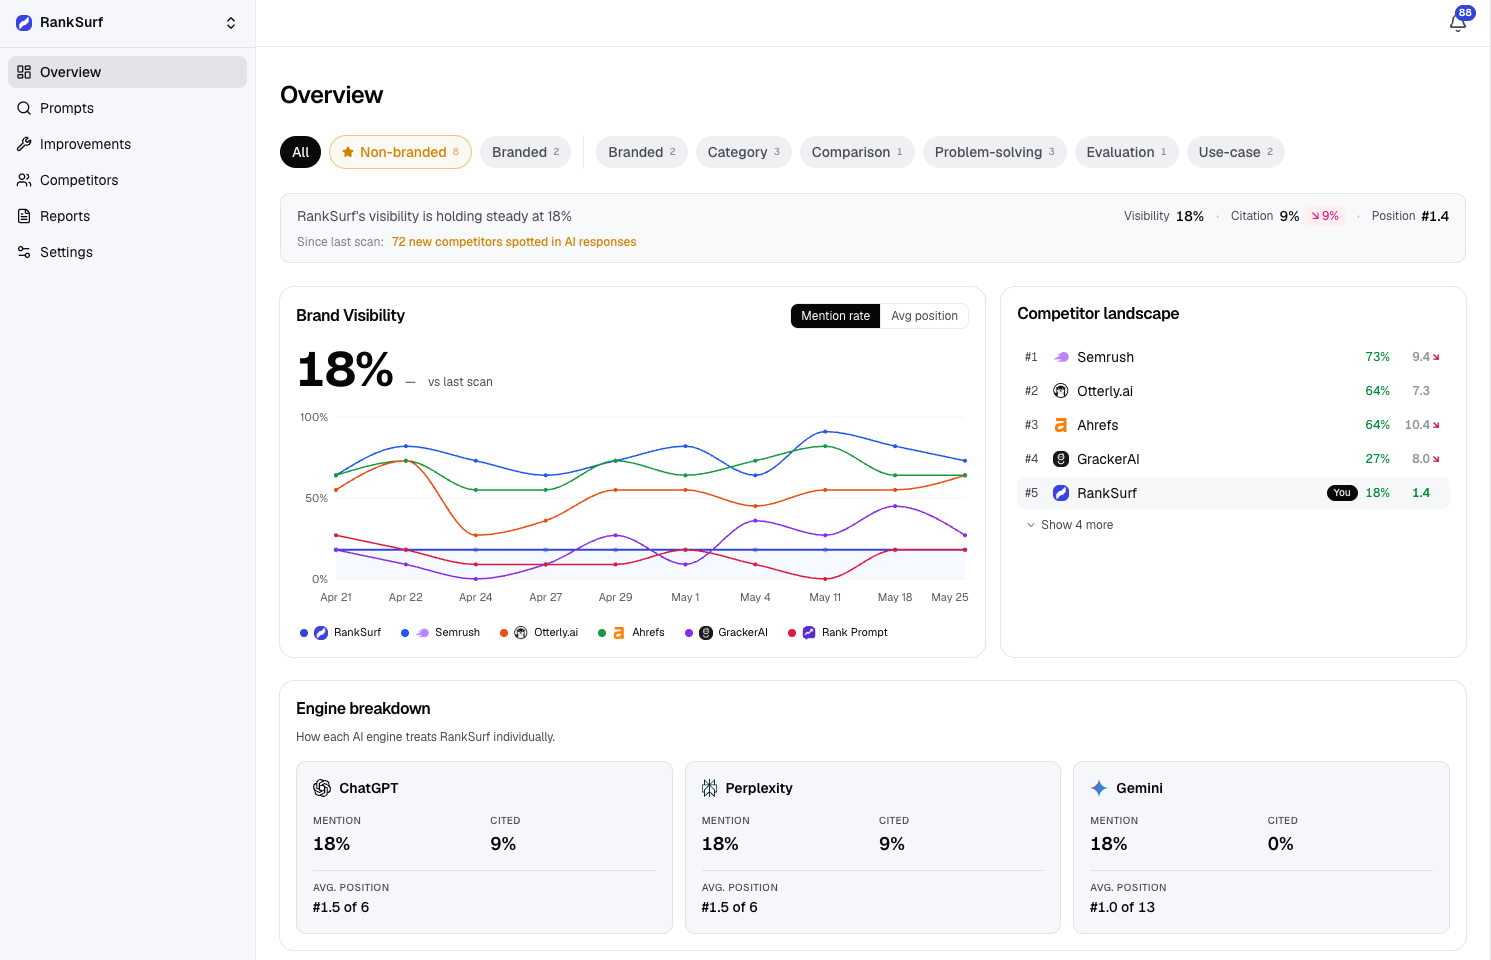Toggle the Rank Prompt series label in the legend
The image size is (1491, 960).
click(855, 633)
